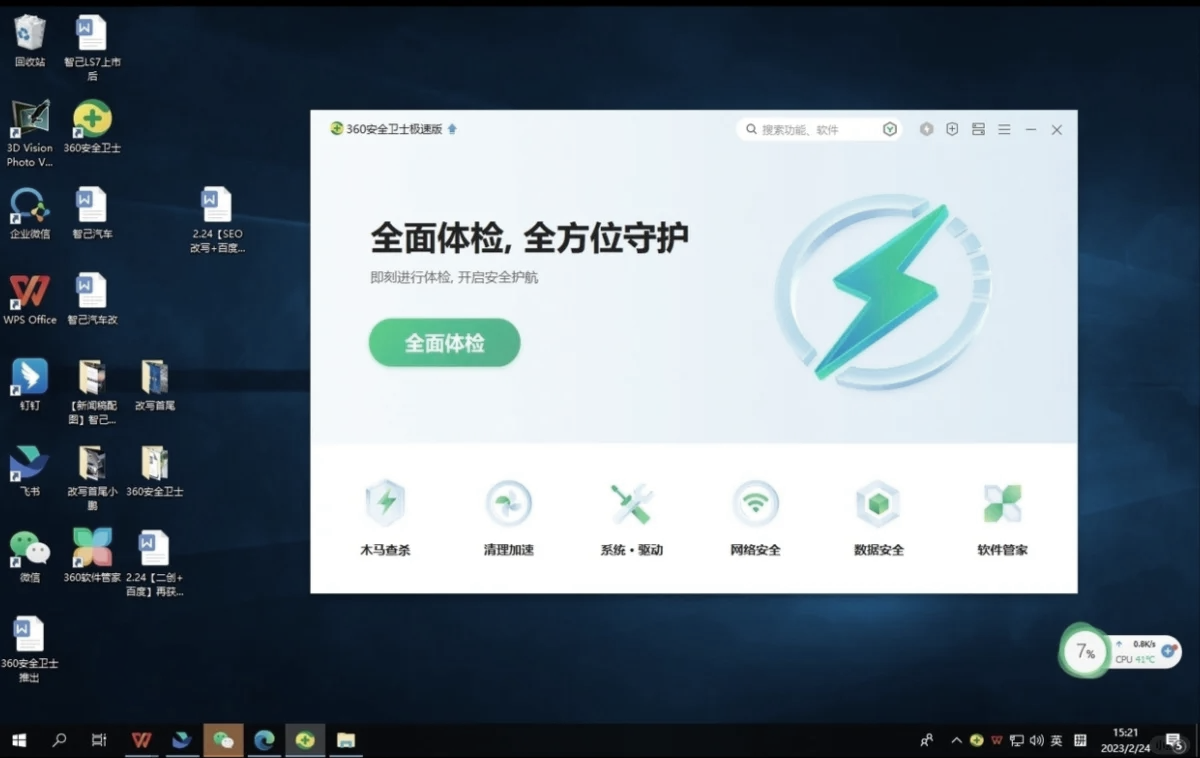Select the 系统·驱动 driver tool

click(631, 512)
